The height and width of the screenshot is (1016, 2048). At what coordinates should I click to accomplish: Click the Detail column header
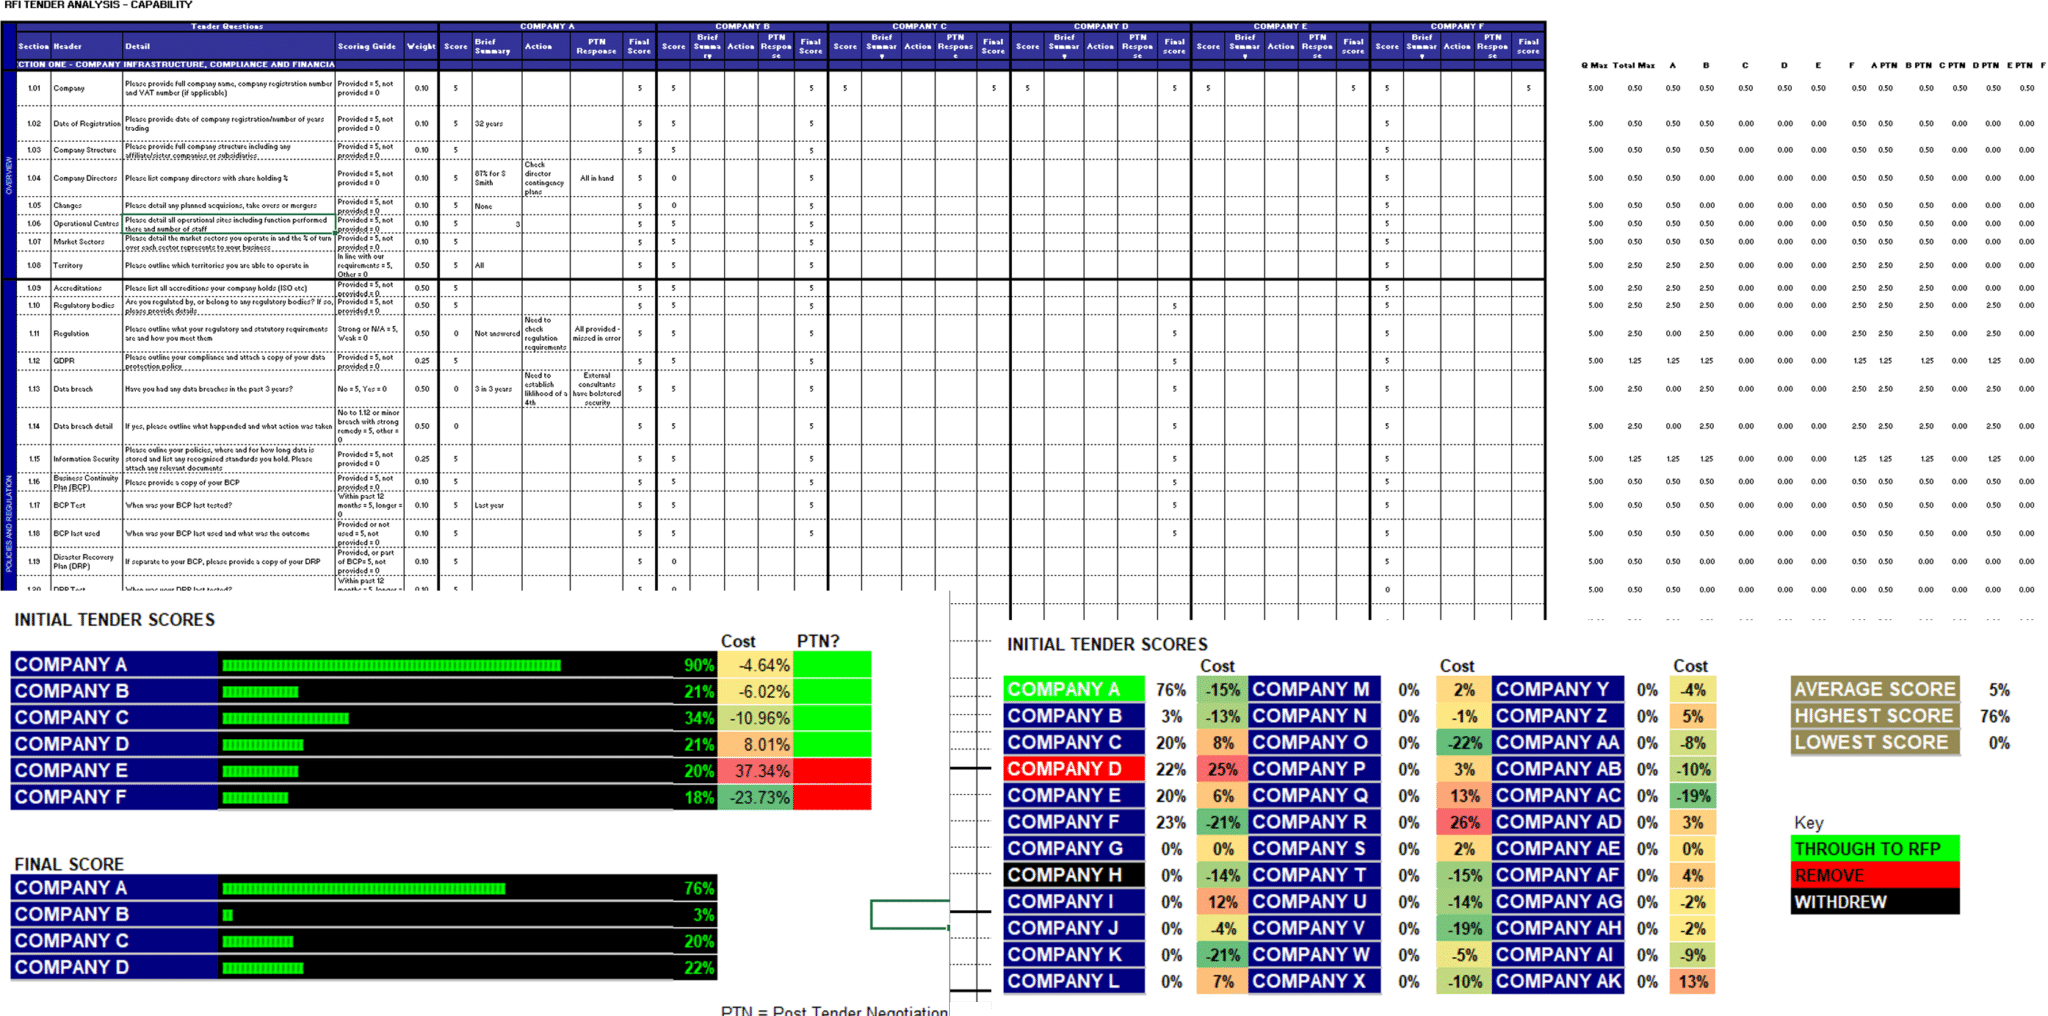point(228,46)
